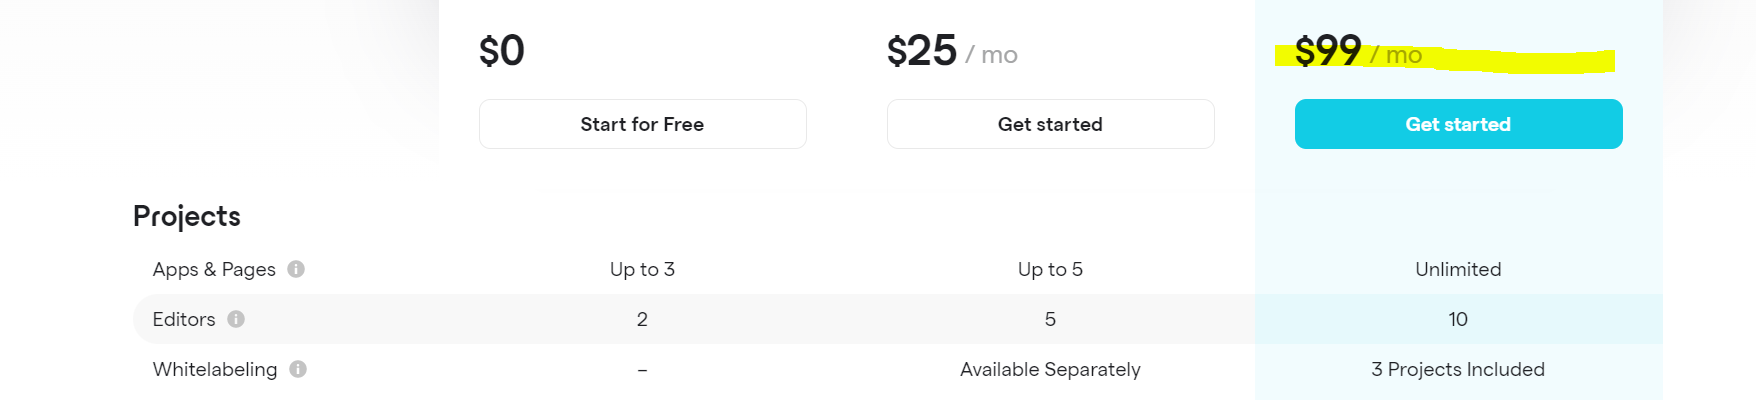Click the "Available Separately" whitelabeling cell

coord(1050,369)
